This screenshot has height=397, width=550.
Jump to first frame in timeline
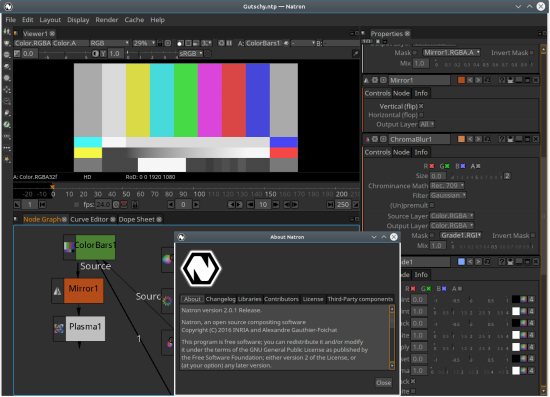click(x=42, y=204)
